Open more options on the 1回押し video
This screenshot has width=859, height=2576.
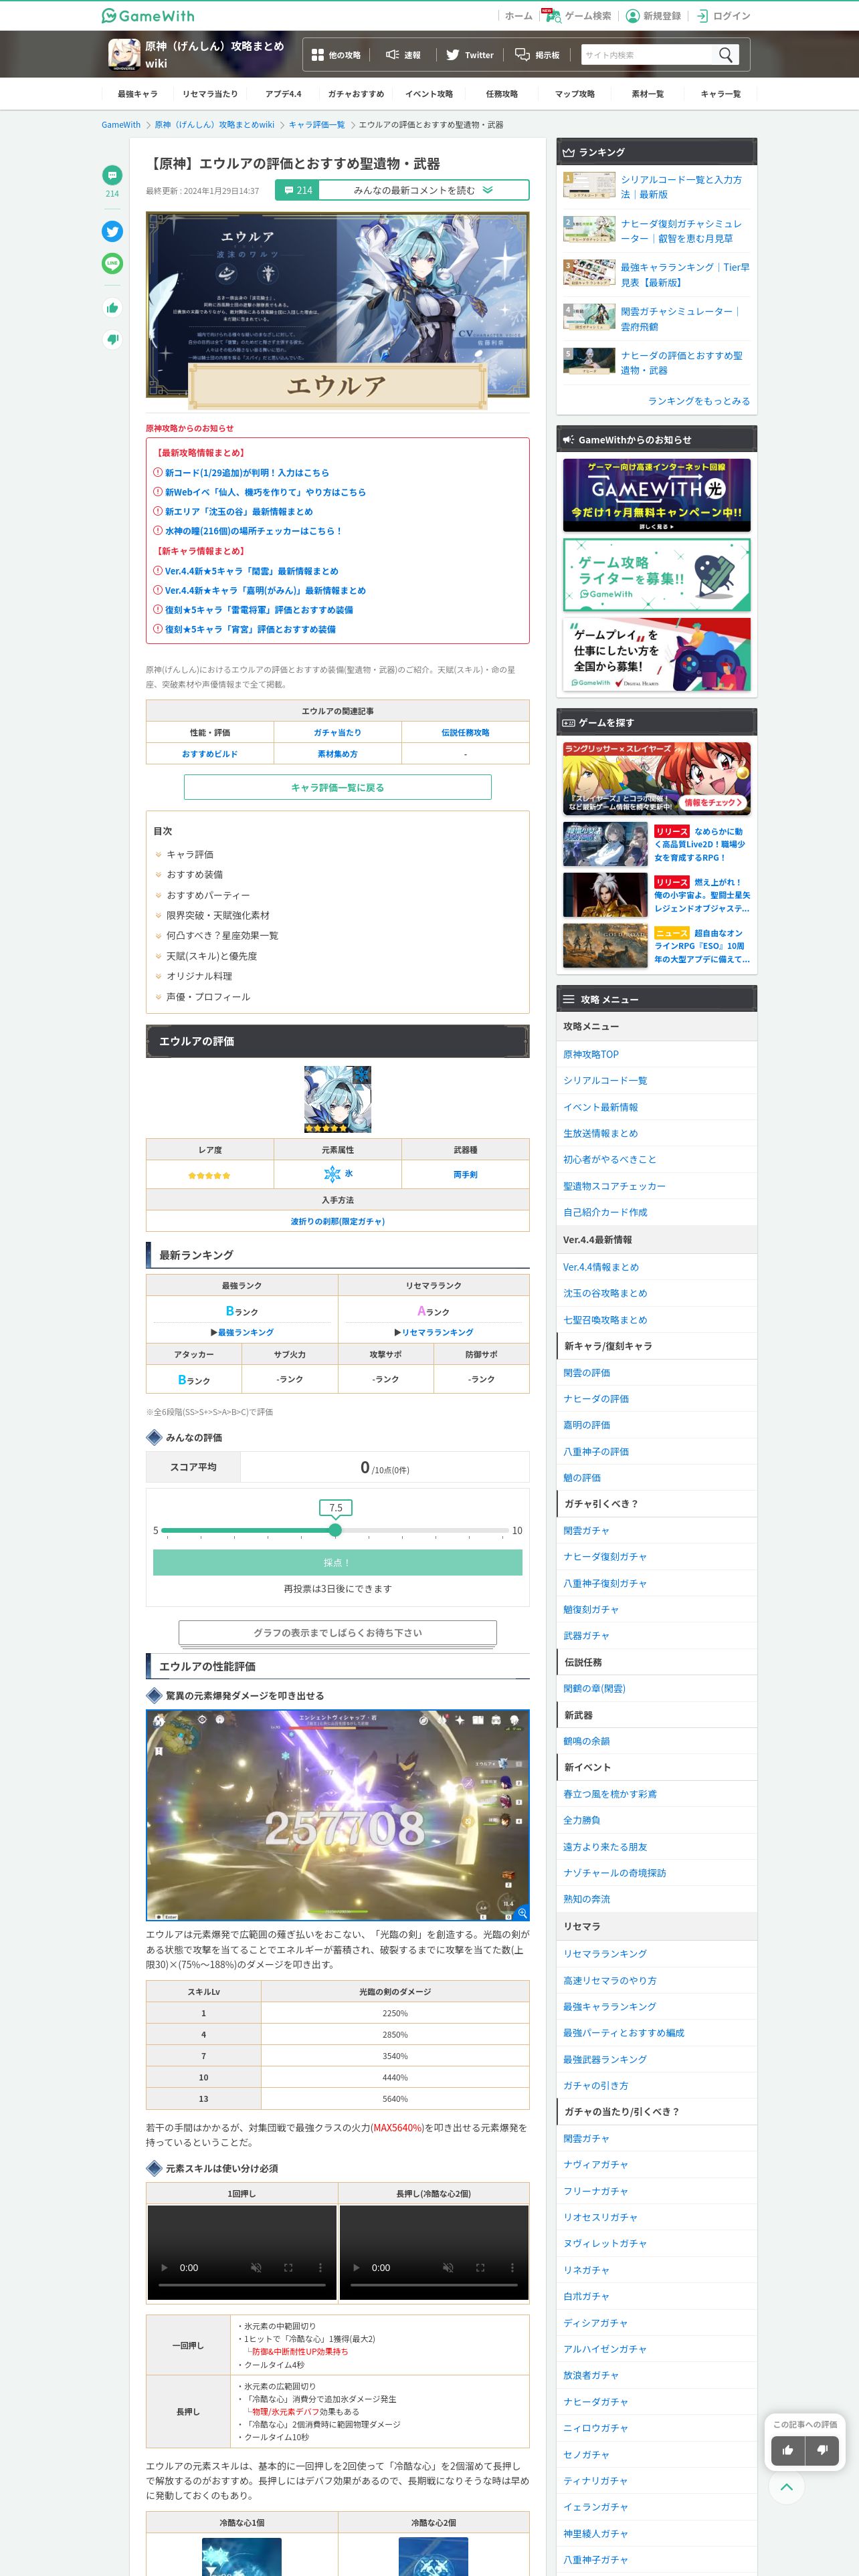[320, 2267]
